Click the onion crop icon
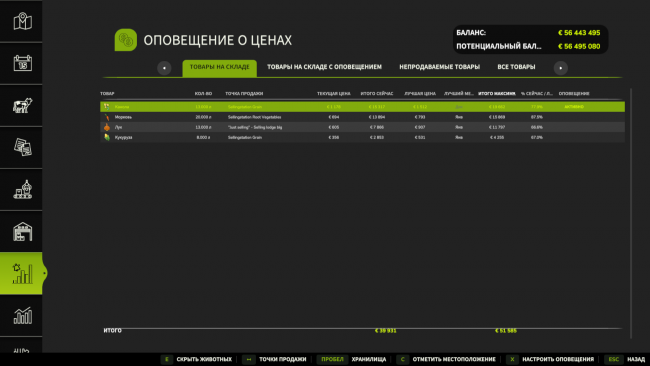 [107, 127]
